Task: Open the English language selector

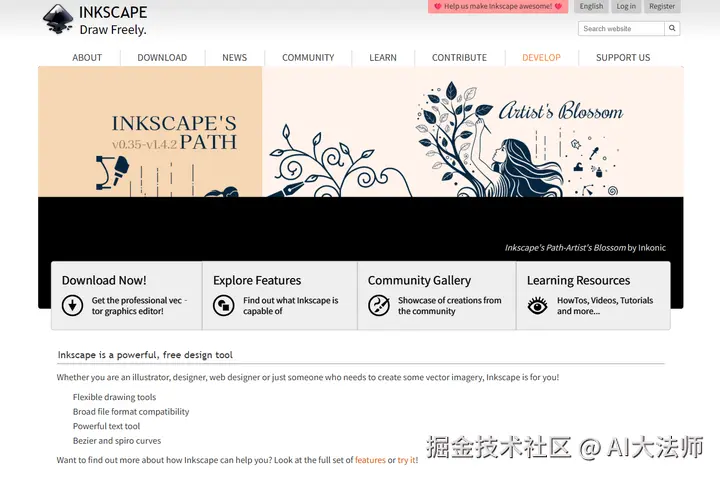Action: click(x=591, y=6)
